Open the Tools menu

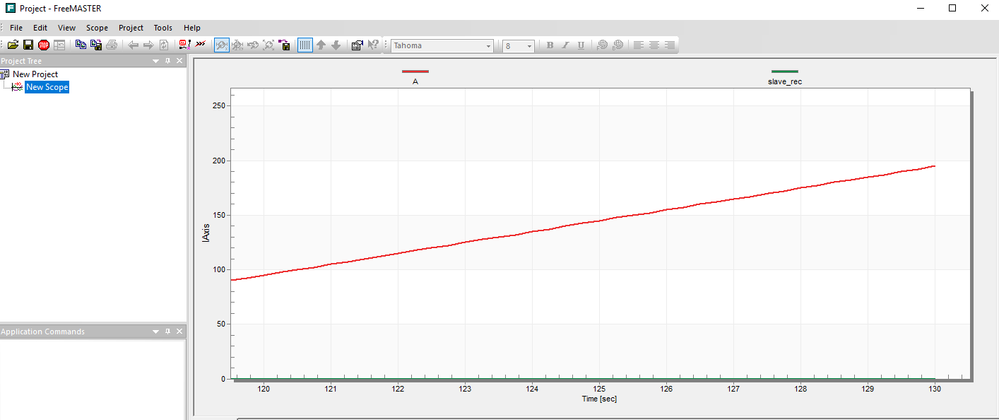(162, 28)
